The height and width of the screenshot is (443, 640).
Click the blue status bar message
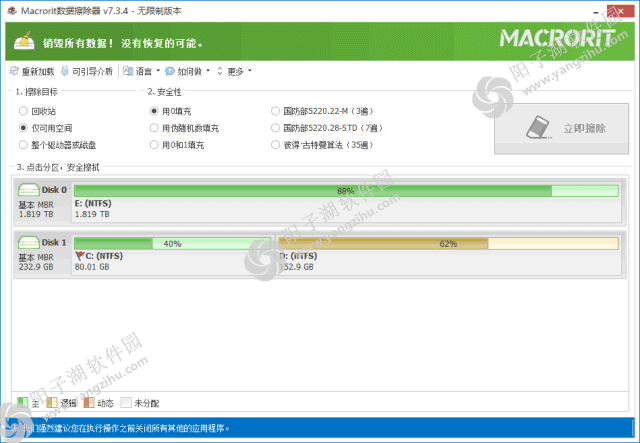pyautogui.click(x=126, y=428)
